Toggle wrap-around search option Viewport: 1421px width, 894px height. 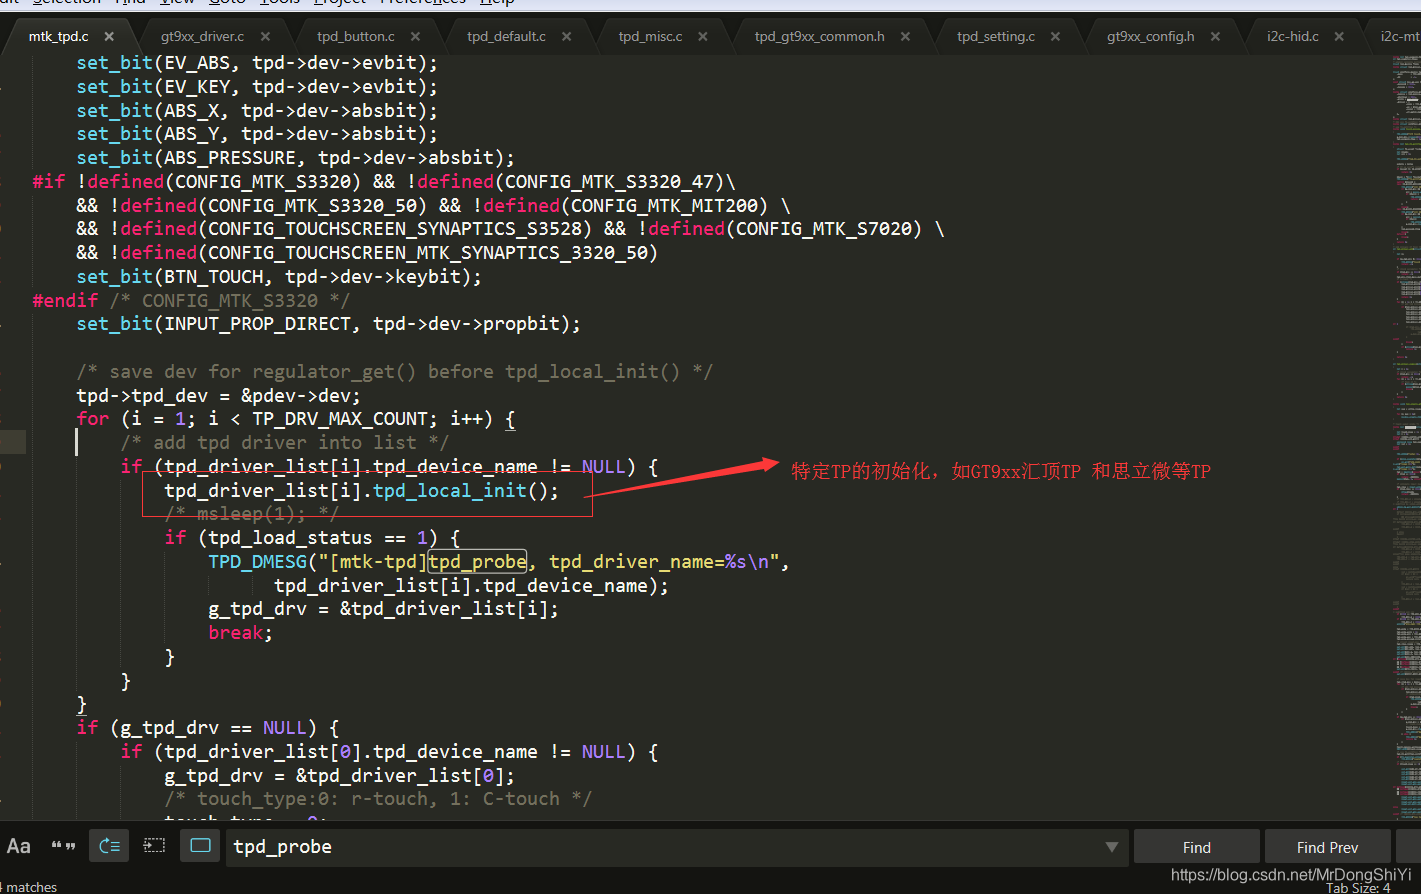109,846
